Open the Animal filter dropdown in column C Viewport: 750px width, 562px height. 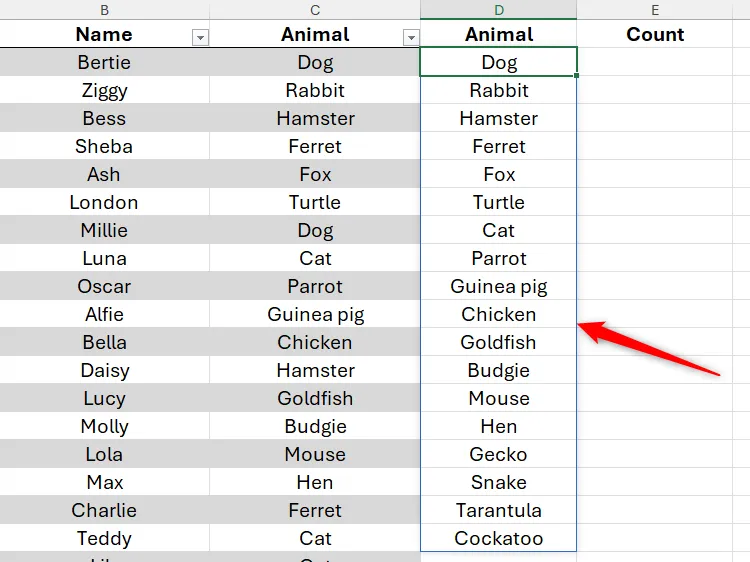(410, 37)
